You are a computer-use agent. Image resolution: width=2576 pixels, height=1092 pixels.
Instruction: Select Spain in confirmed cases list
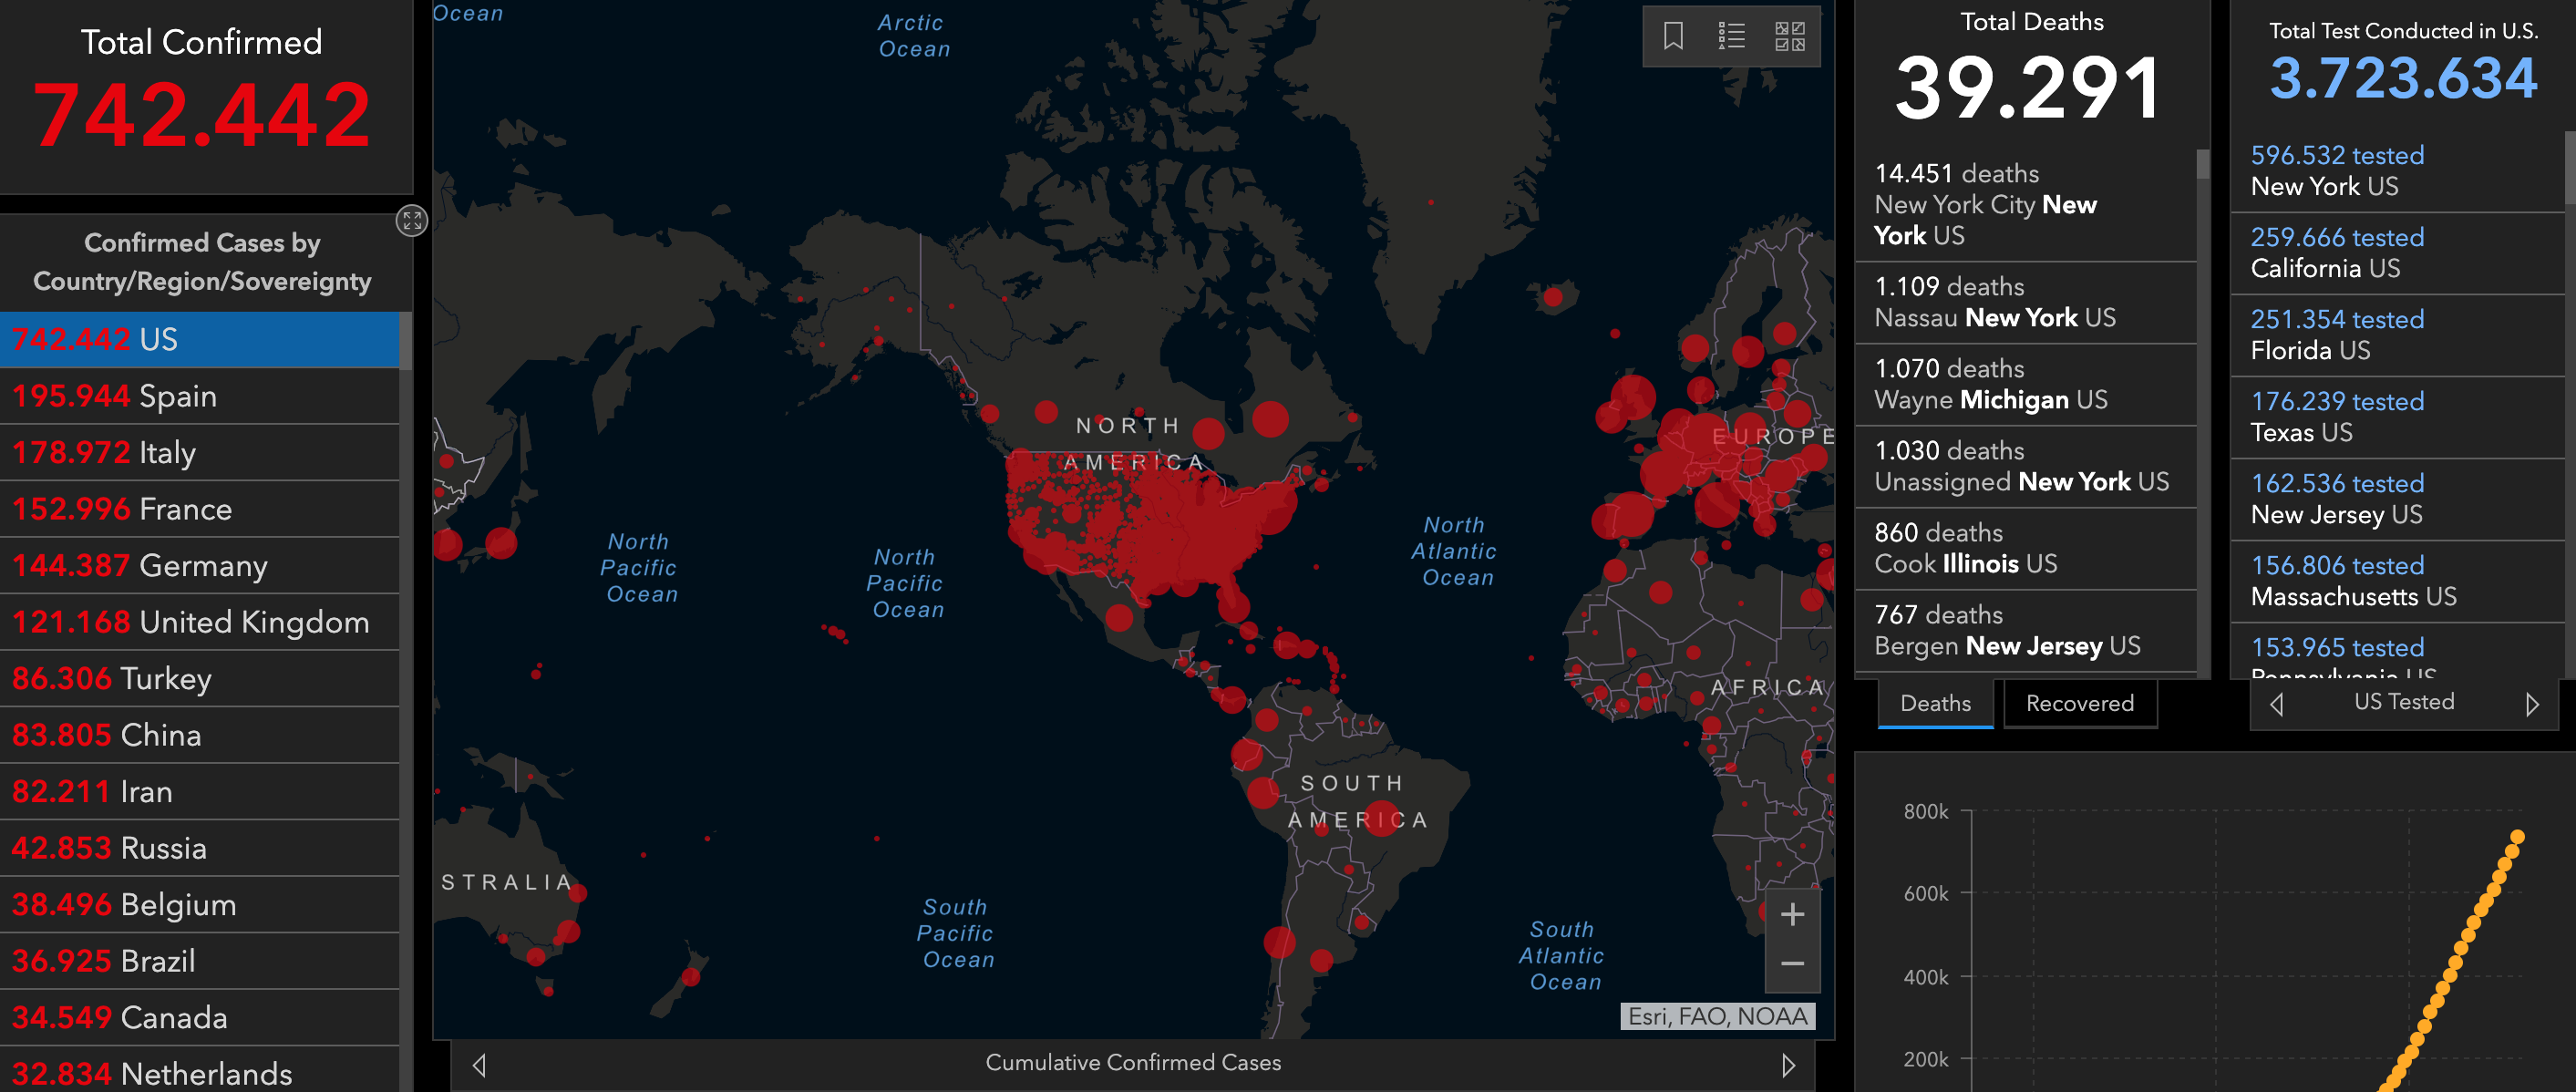[200, 396]
